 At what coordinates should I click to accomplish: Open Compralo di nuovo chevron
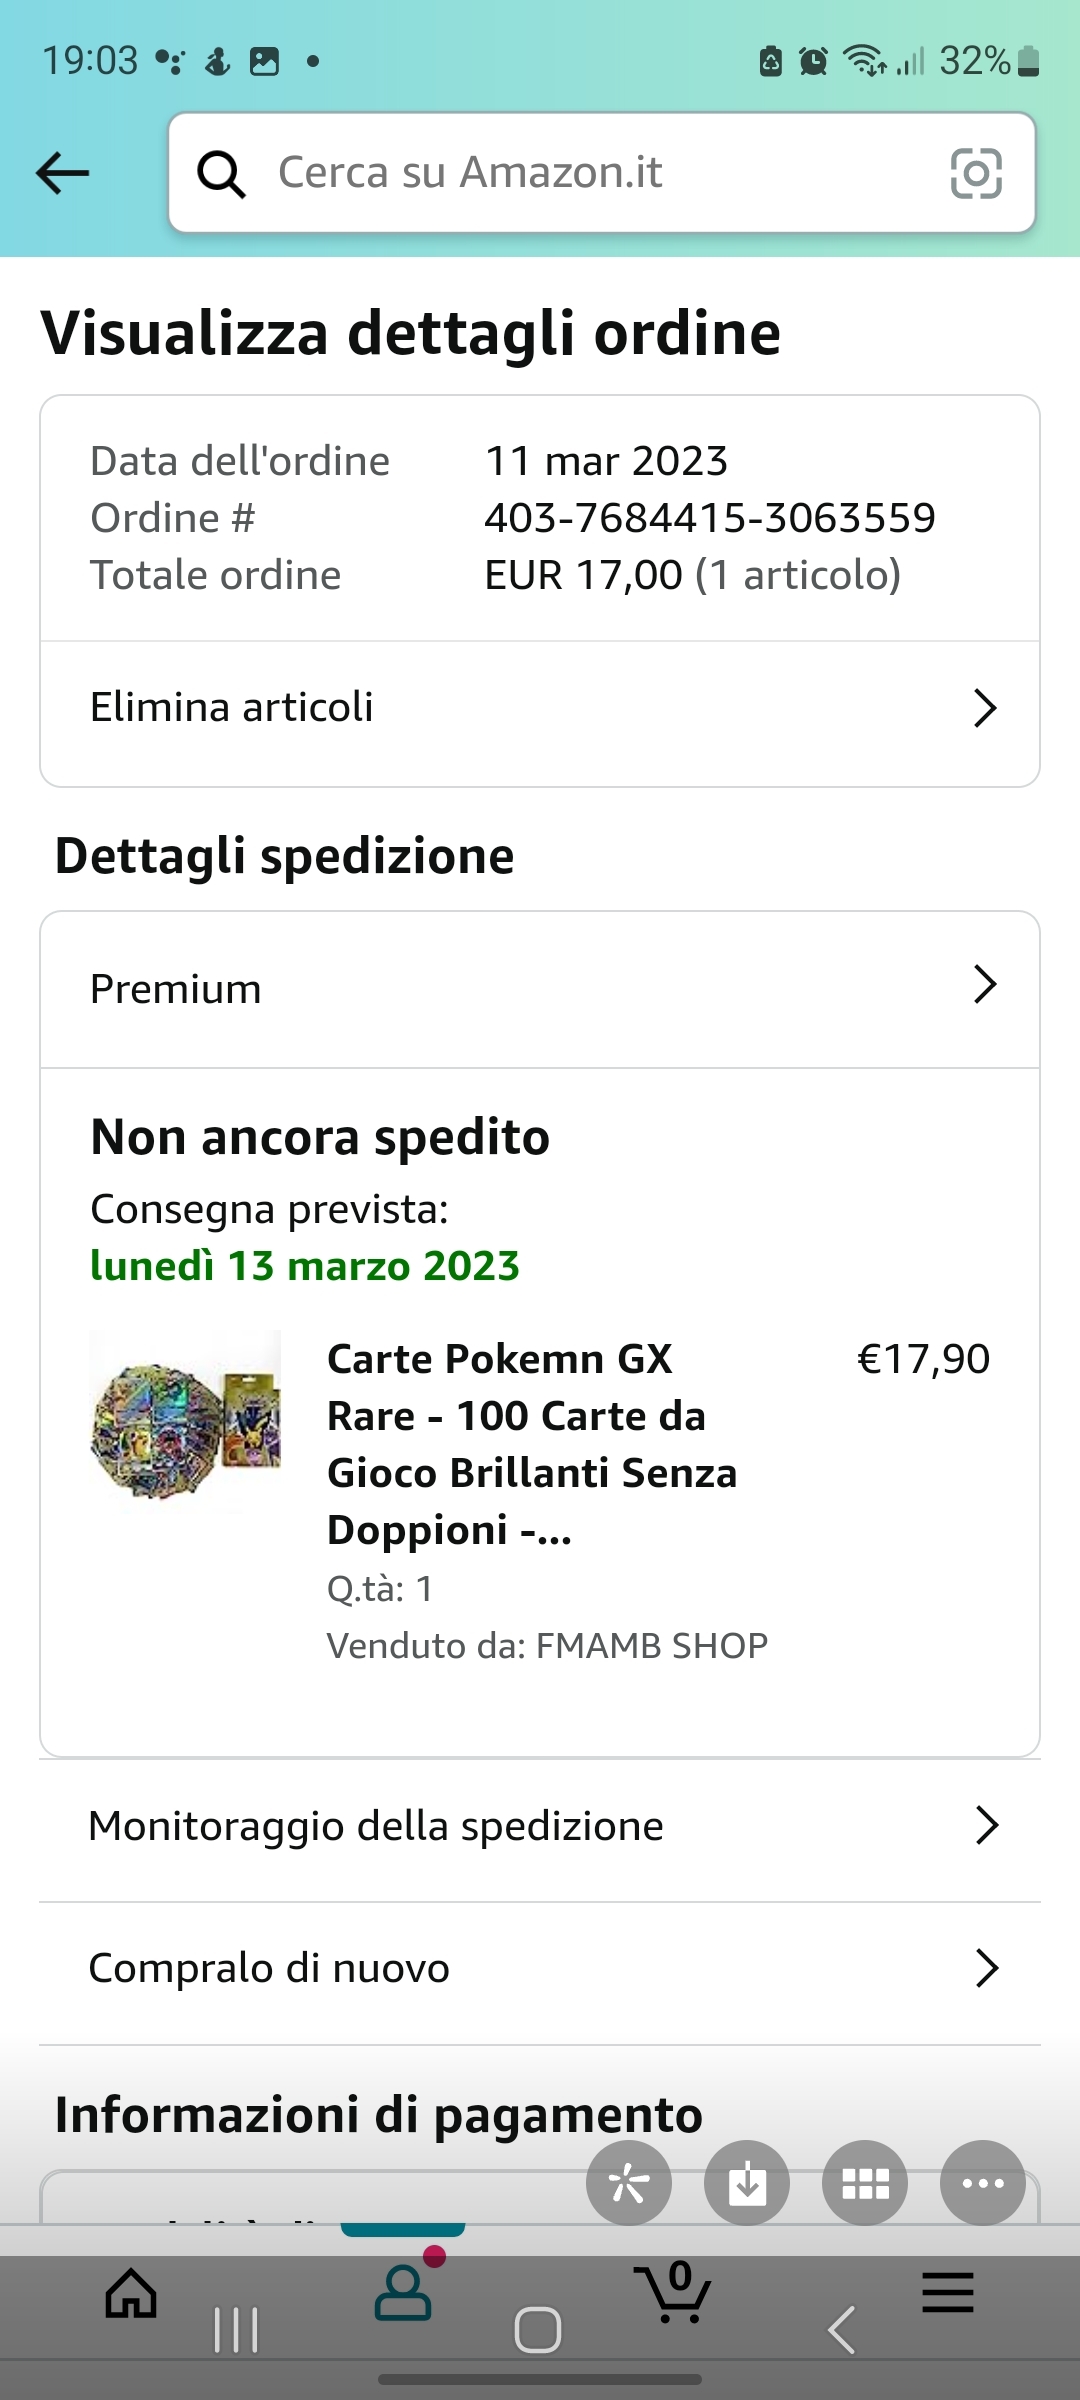click(x=986, y=1968)
